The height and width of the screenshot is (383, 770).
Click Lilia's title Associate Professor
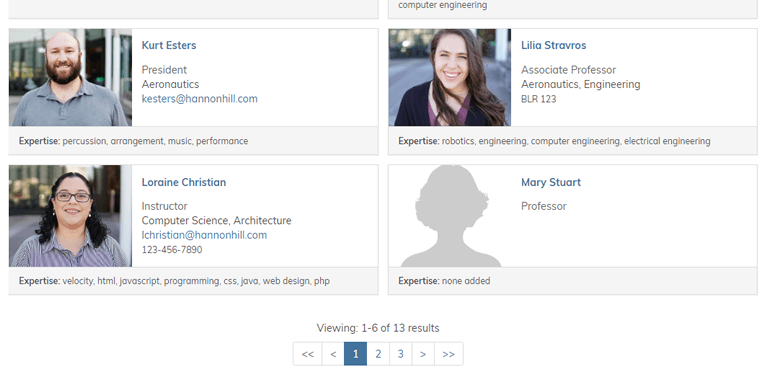coord(569,70)
